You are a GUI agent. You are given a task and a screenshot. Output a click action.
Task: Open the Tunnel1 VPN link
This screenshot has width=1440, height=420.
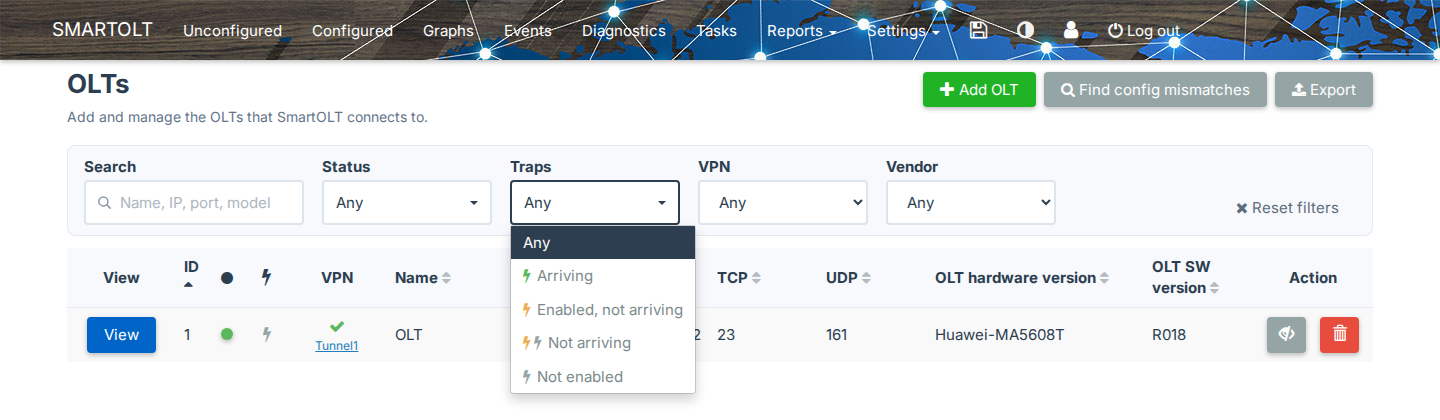coord(337,346)
